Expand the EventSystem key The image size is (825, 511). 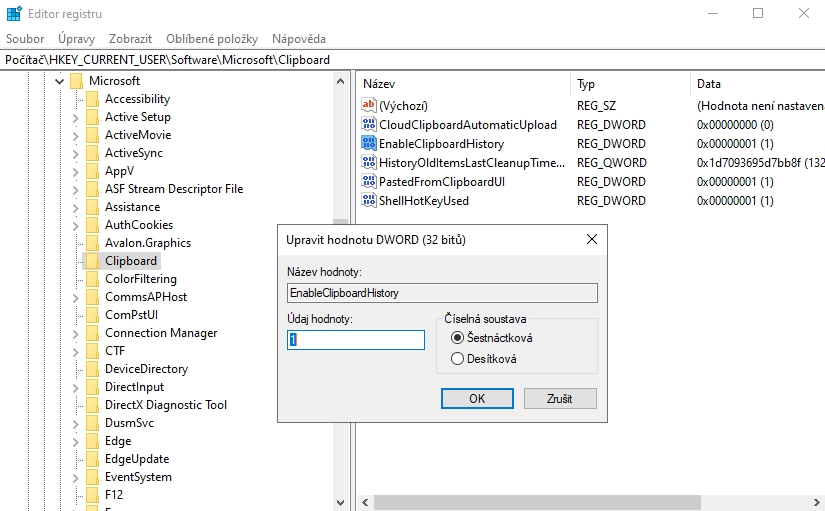(75, 477)
